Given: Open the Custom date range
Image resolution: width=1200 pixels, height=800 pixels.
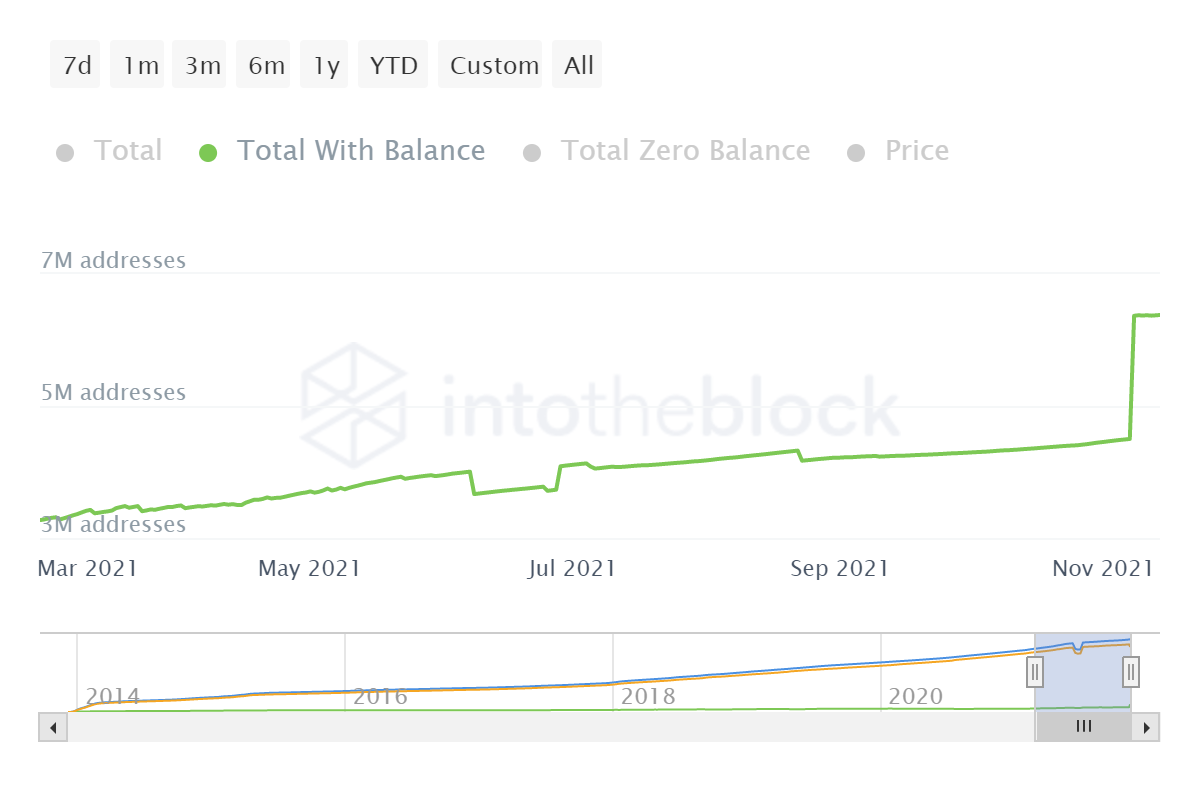Looking at the screenshot, I should click(493, 66).
